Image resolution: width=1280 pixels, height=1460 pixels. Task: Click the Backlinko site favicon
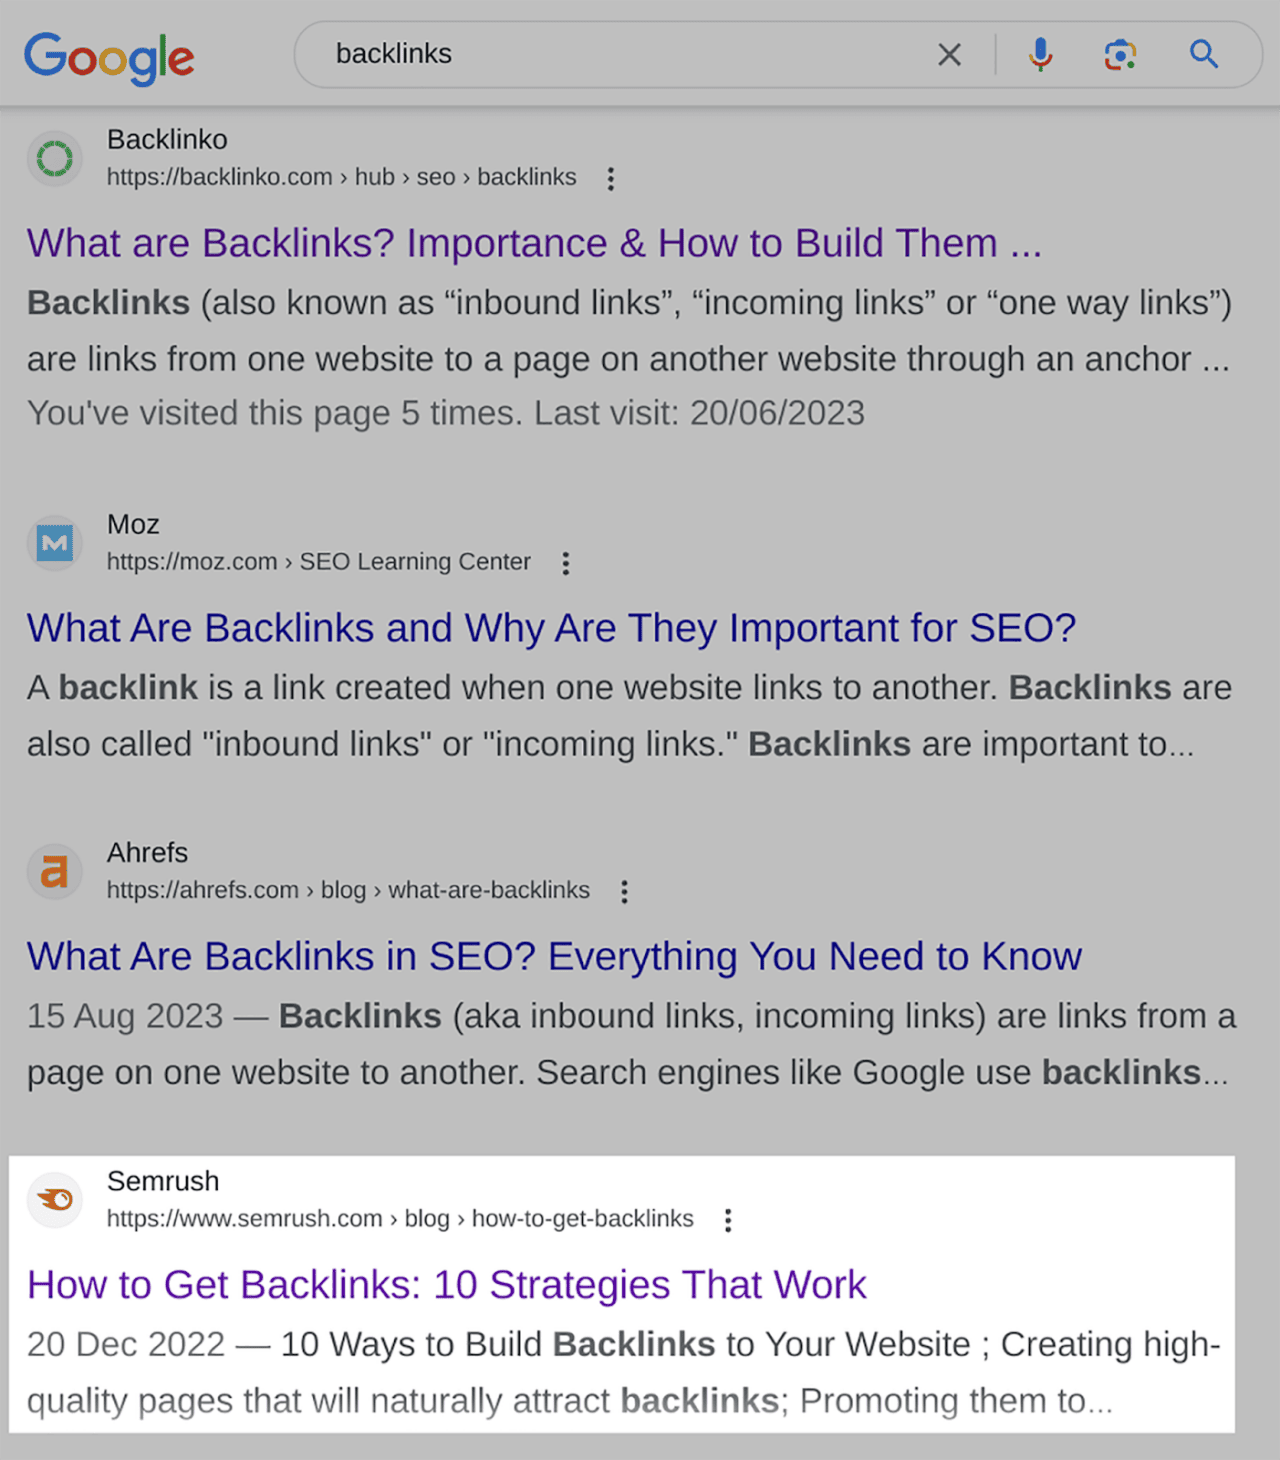(55, 158)
